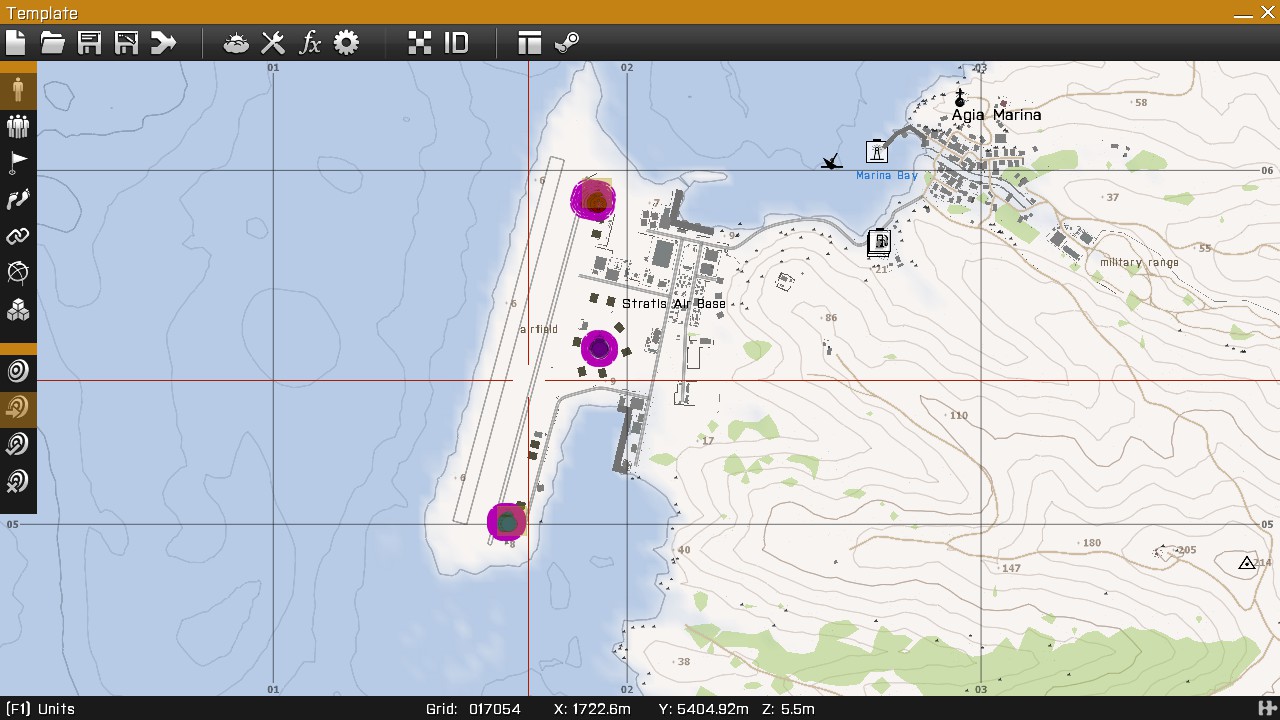Image resolution: width=1280 pixels, height=720 pixels.
Task: Toggle the panel layout icon
Action: 529,42
